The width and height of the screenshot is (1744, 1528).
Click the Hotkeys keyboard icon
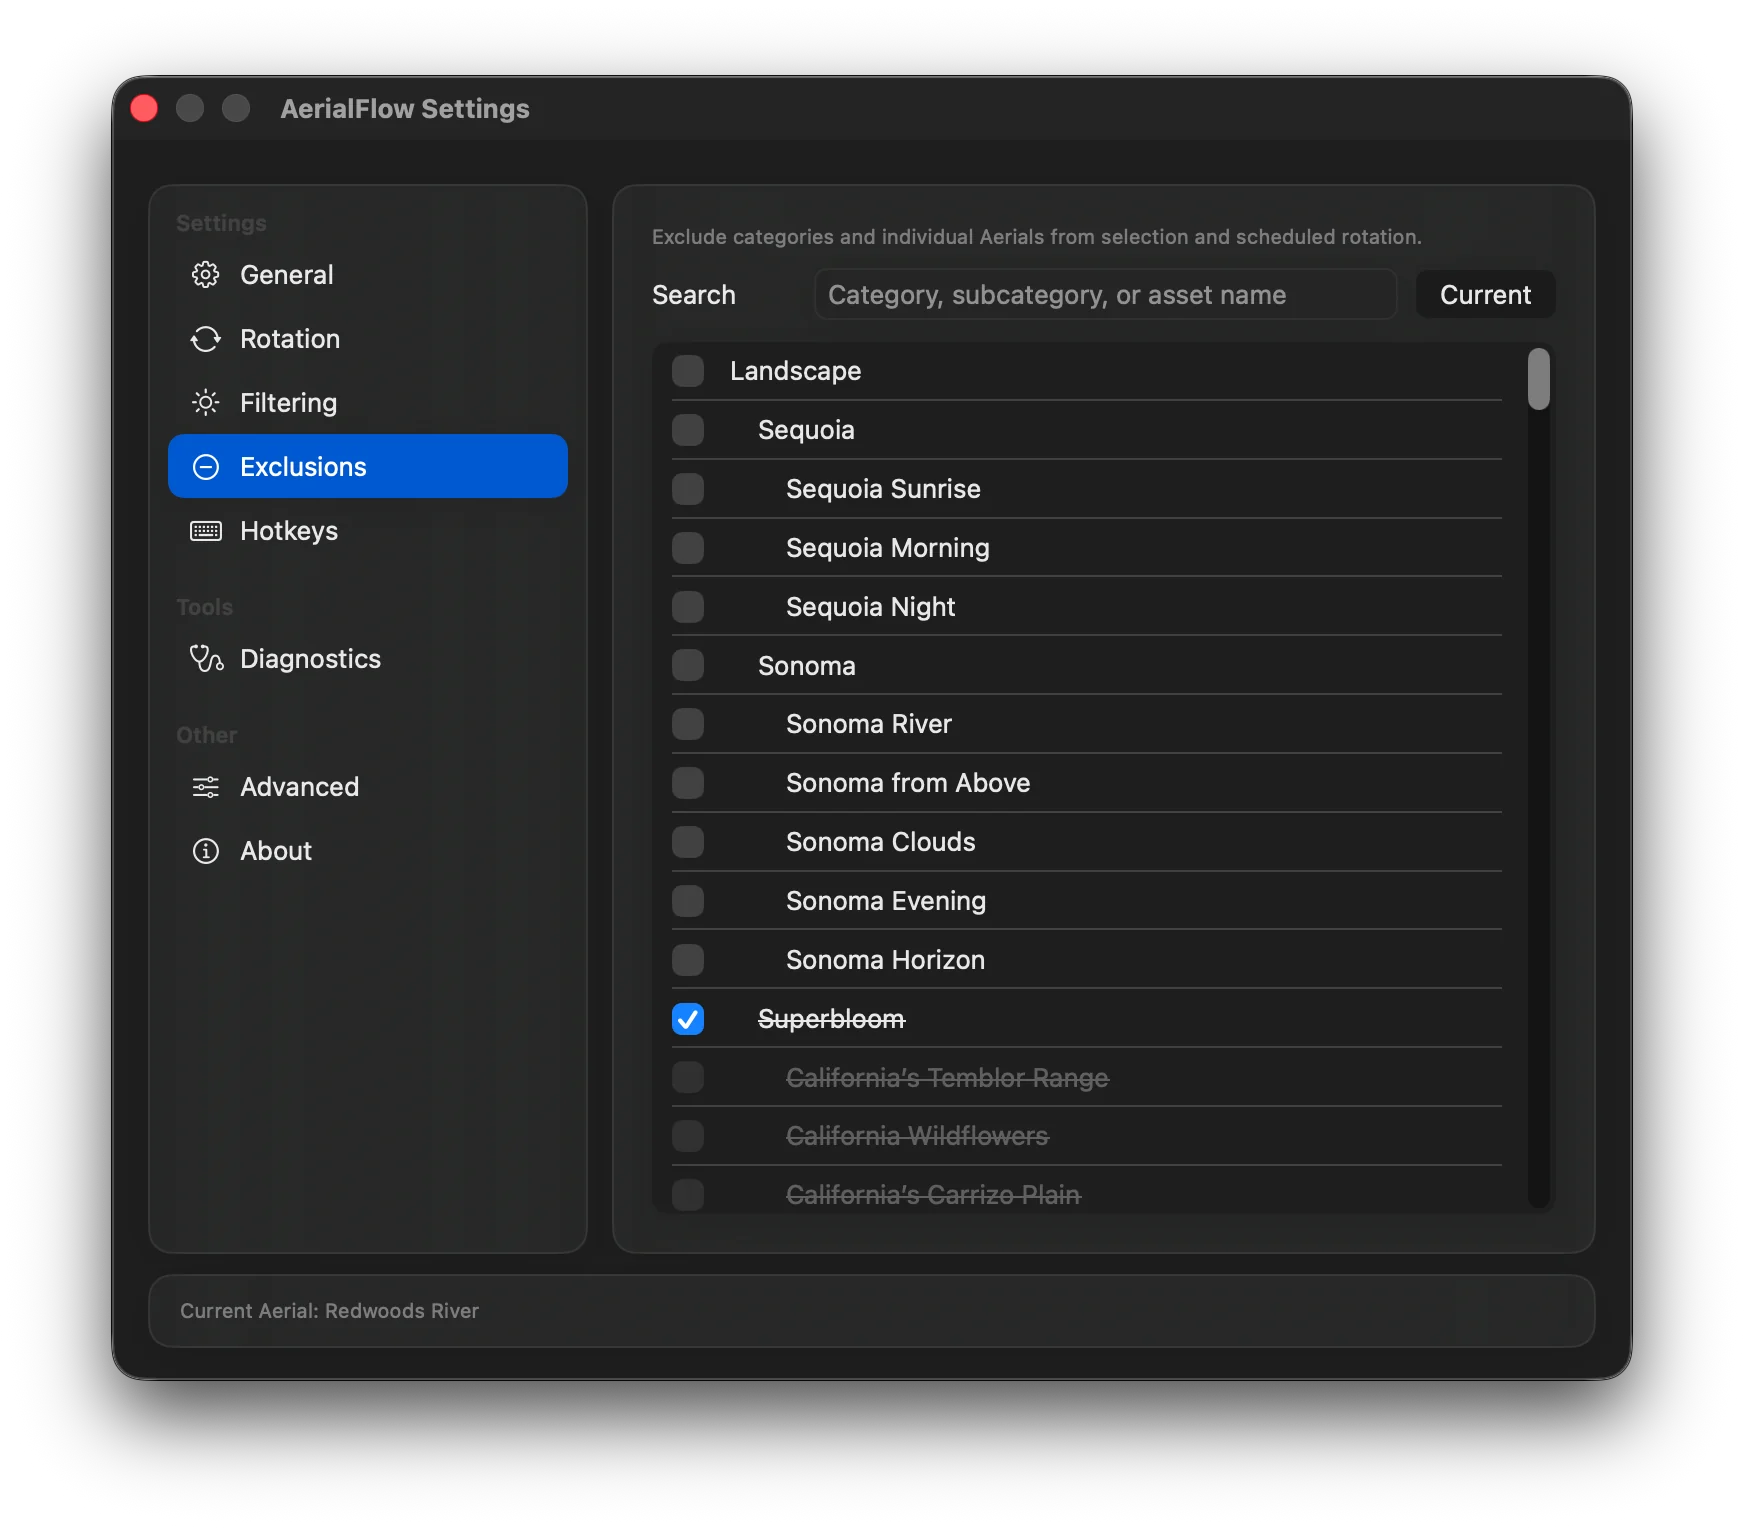(x=205, y=531)
